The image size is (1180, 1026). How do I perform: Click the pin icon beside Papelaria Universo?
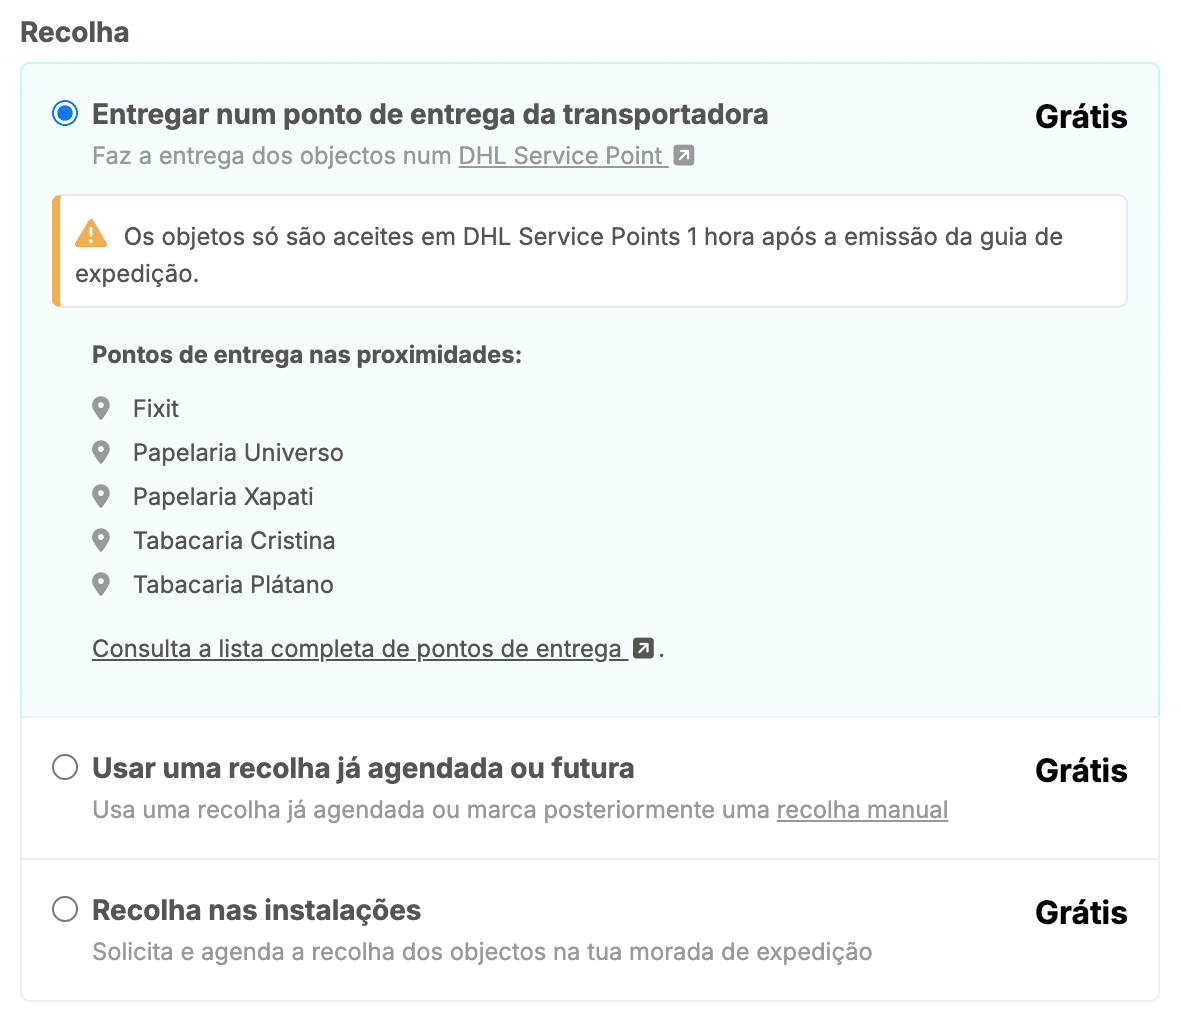click(101, 452)
